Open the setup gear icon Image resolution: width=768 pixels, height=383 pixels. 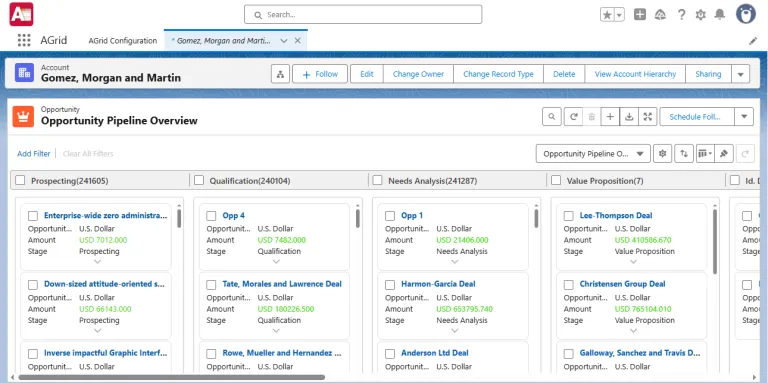point(700,15)
